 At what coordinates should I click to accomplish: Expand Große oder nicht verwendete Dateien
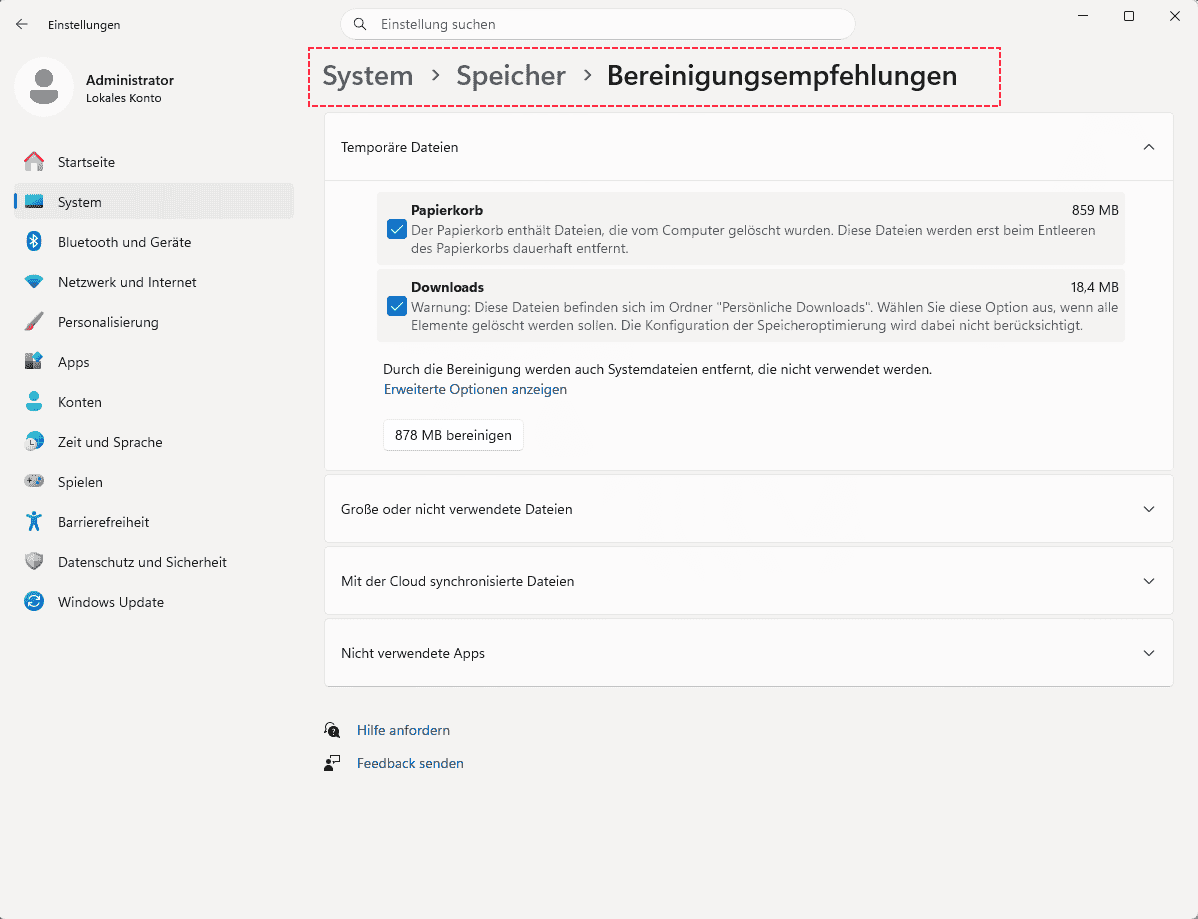click(749, 509)
